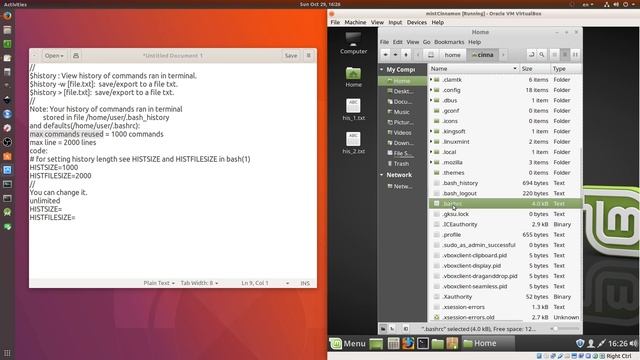Screen dimensions: 640x360
Task: Open Plain Text language dropdown
Action: [x=159, y=283]
